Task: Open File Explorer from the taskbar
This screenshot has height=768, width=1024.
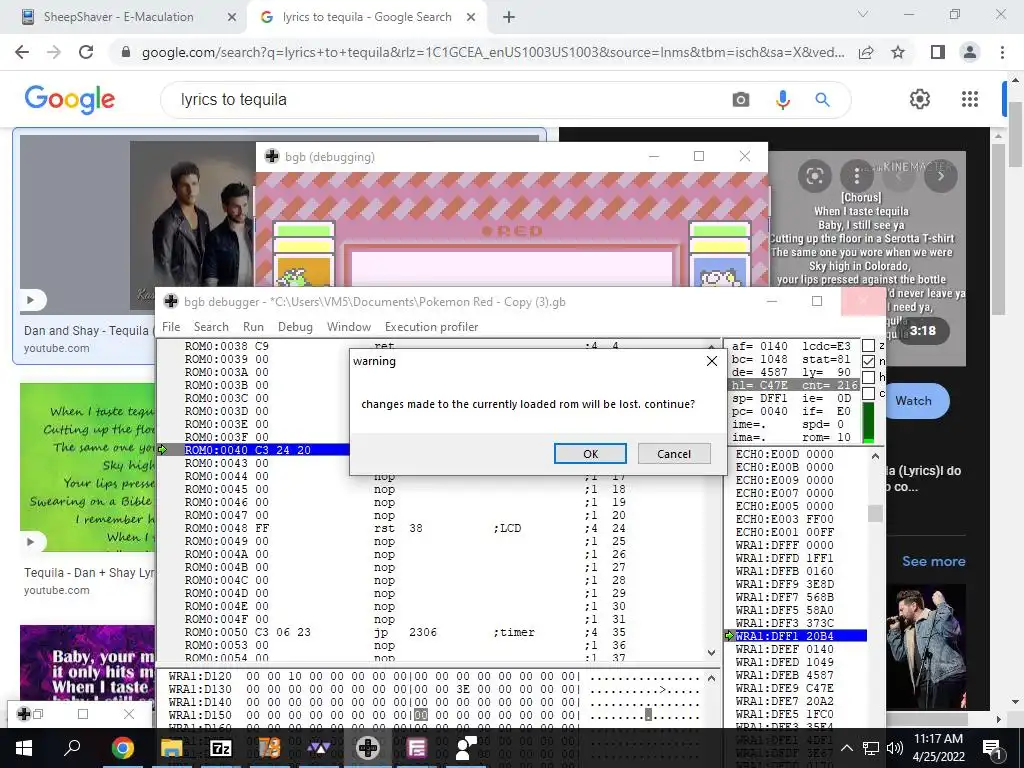Action: tap(171, 748)
